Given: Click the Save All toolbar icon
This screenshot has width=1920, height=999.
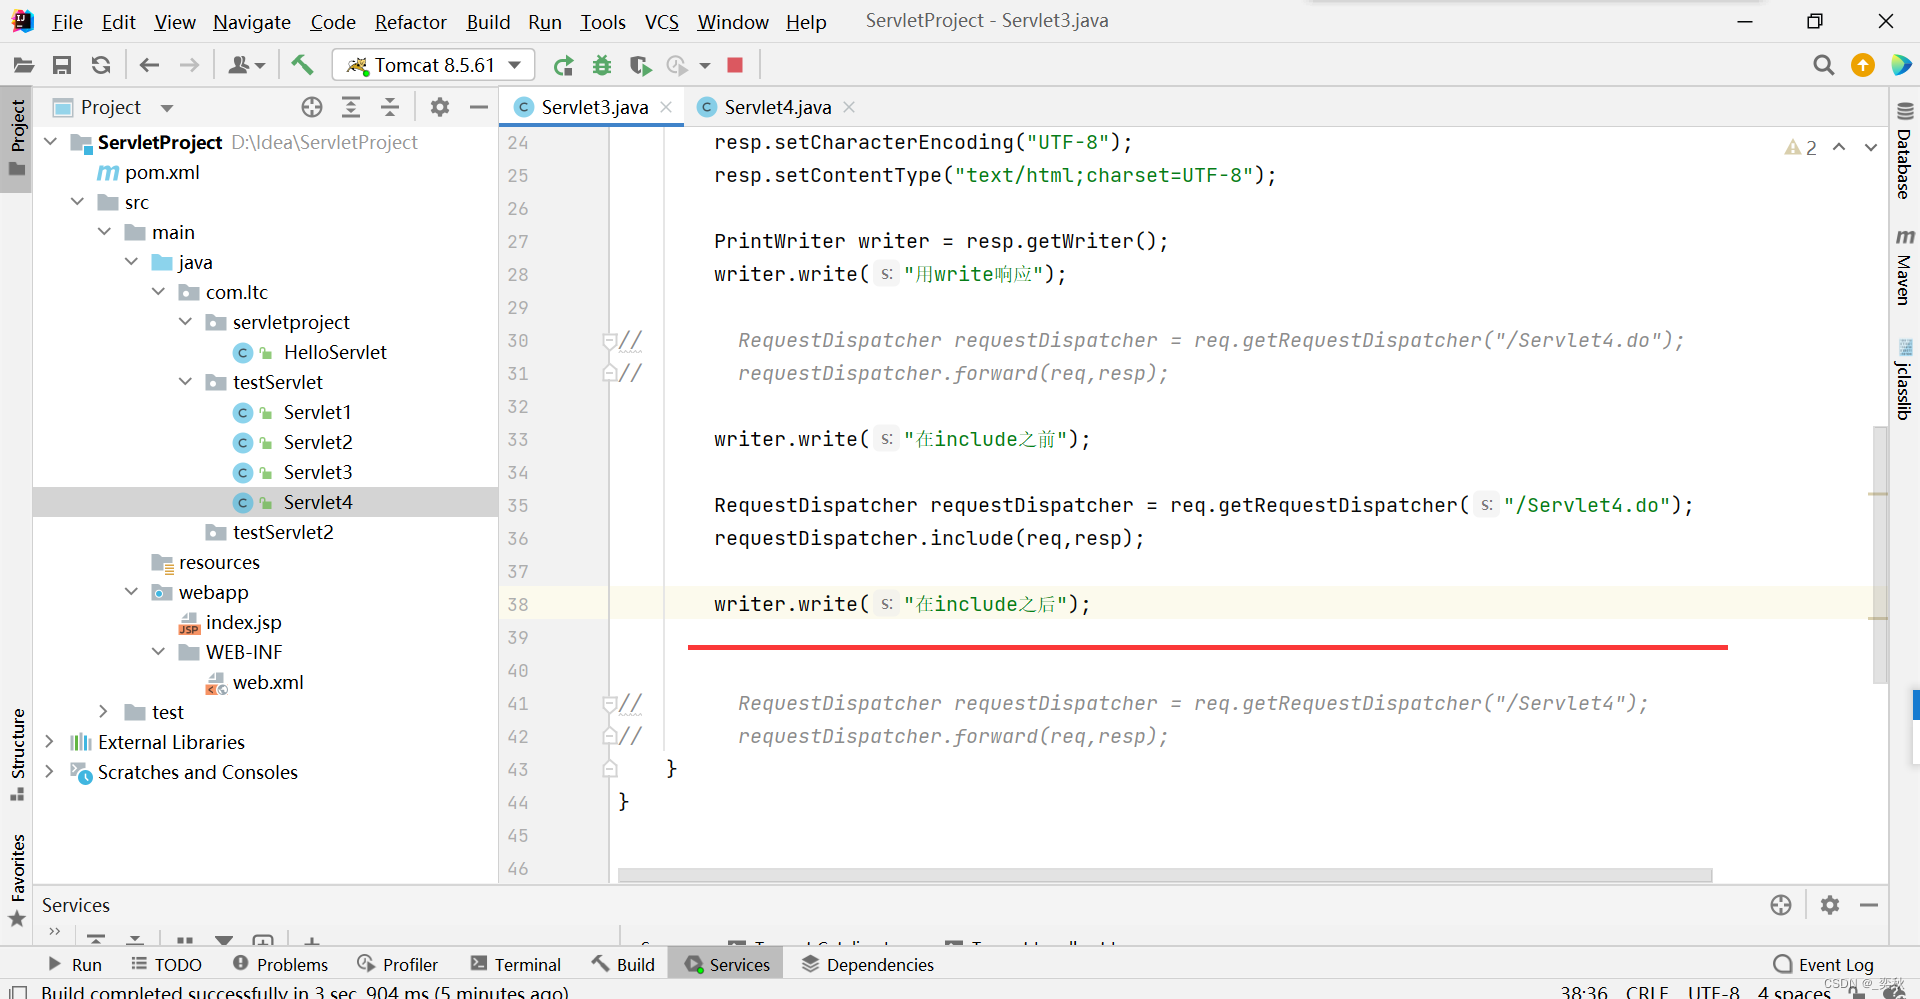Looking at the screenshot, I should coord(62,65).
